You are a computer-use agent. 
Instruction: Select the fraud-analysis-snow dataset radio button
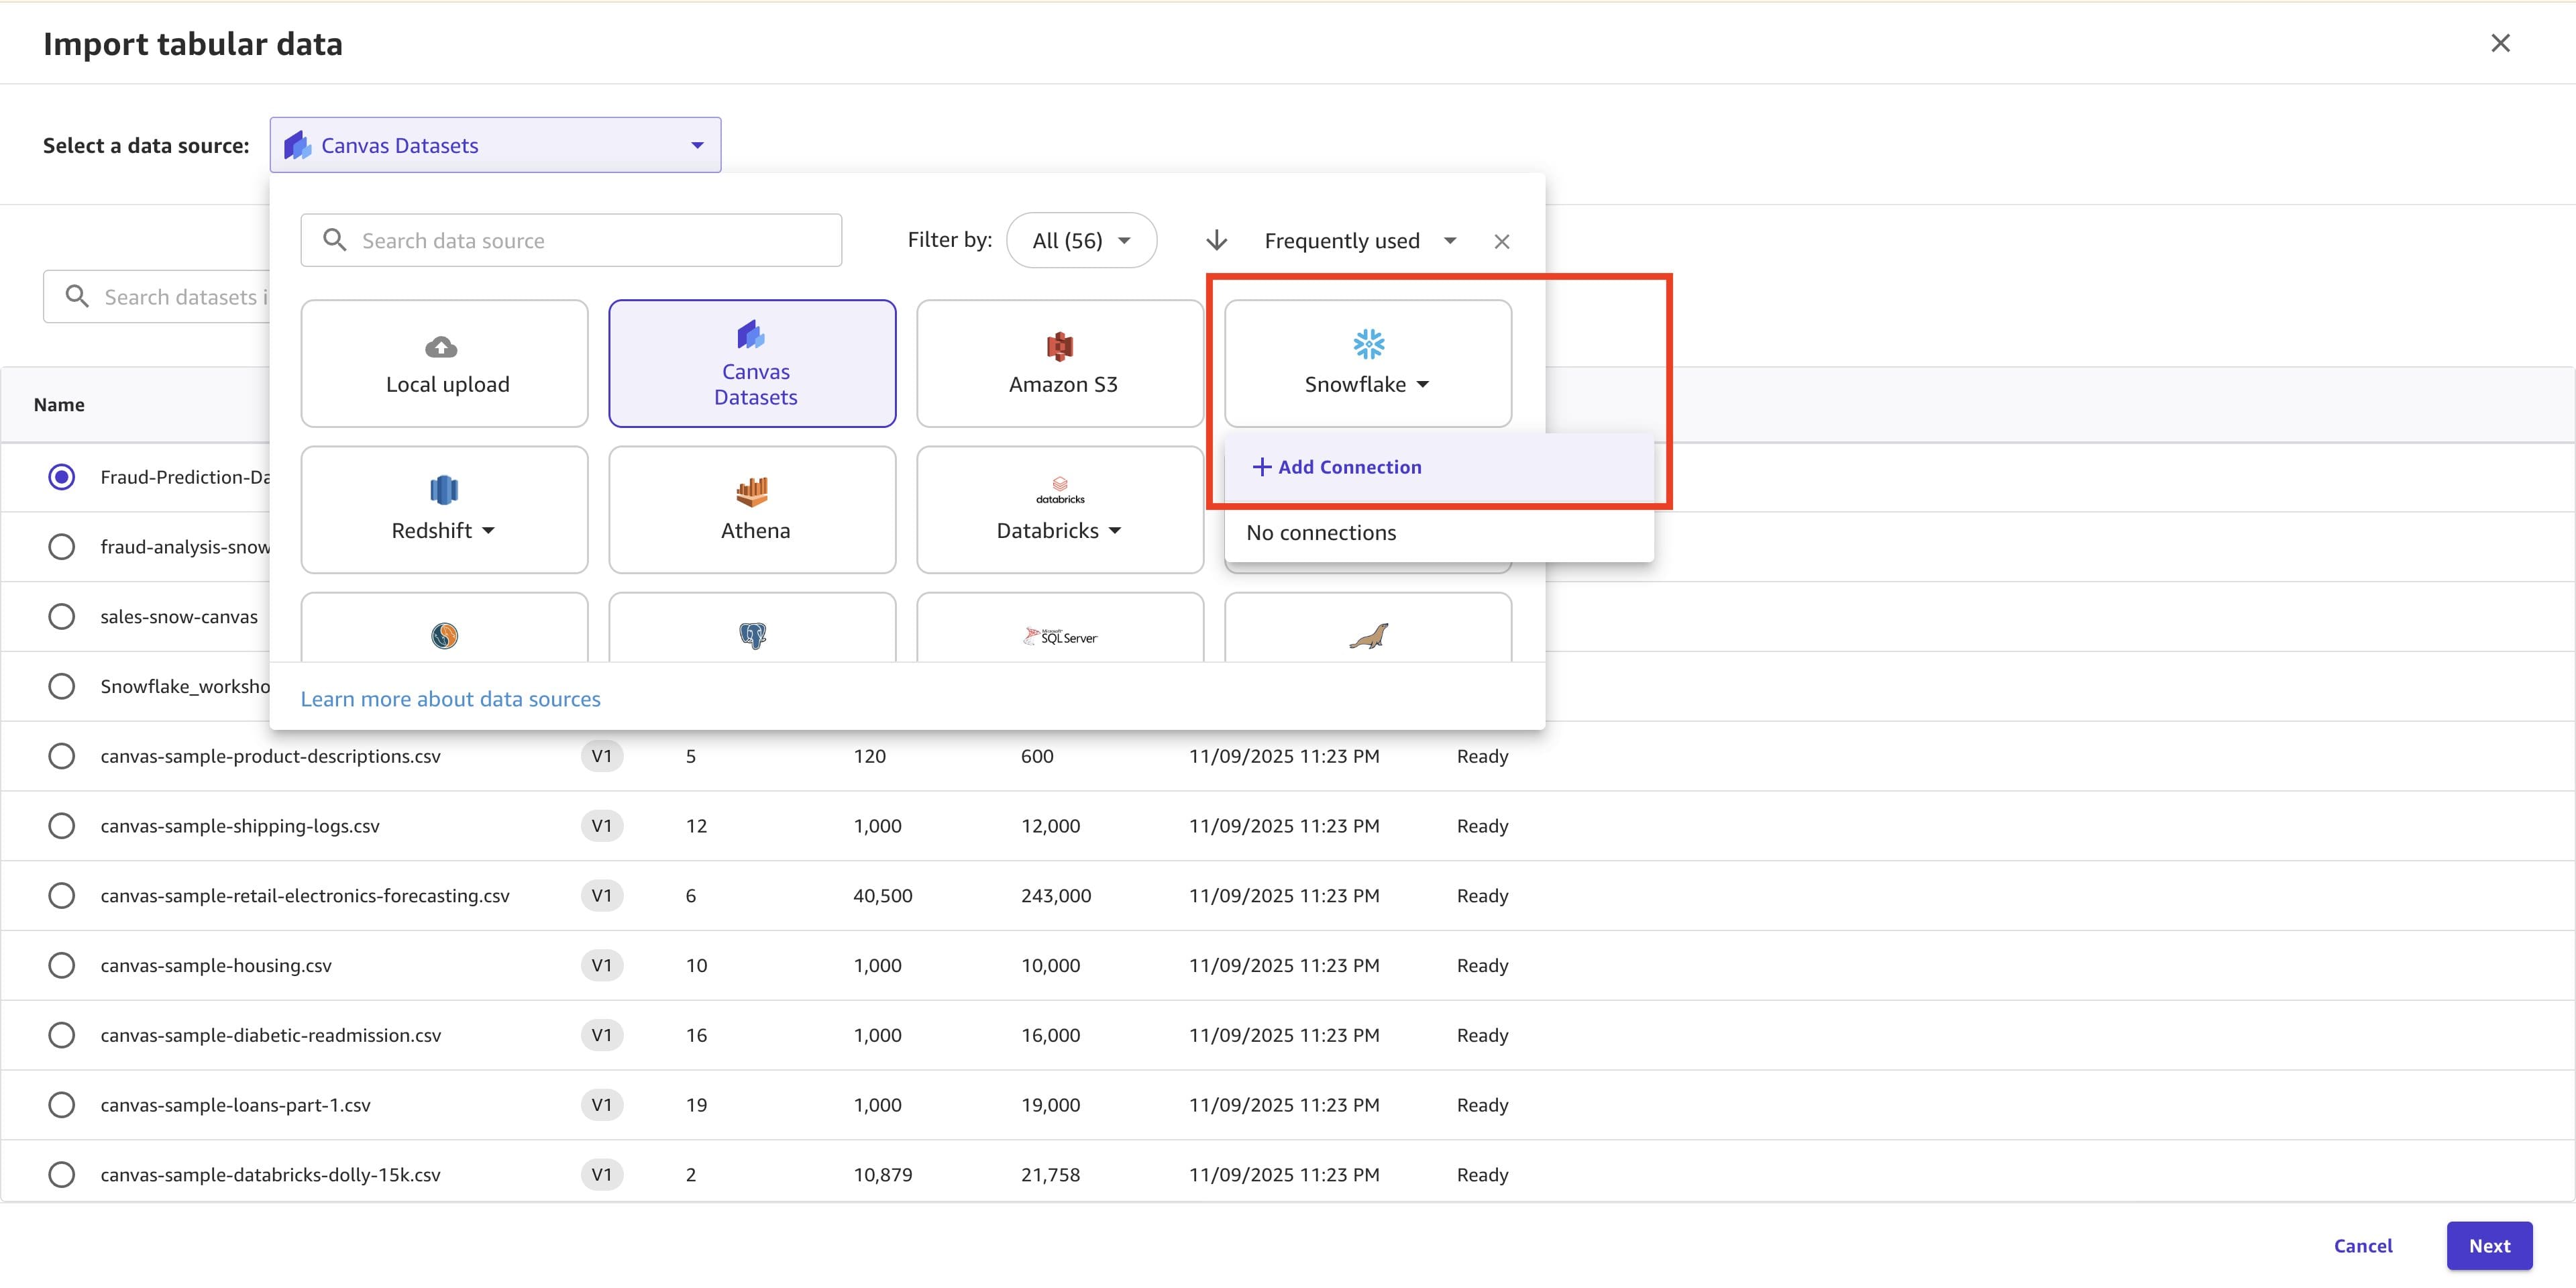62,547
